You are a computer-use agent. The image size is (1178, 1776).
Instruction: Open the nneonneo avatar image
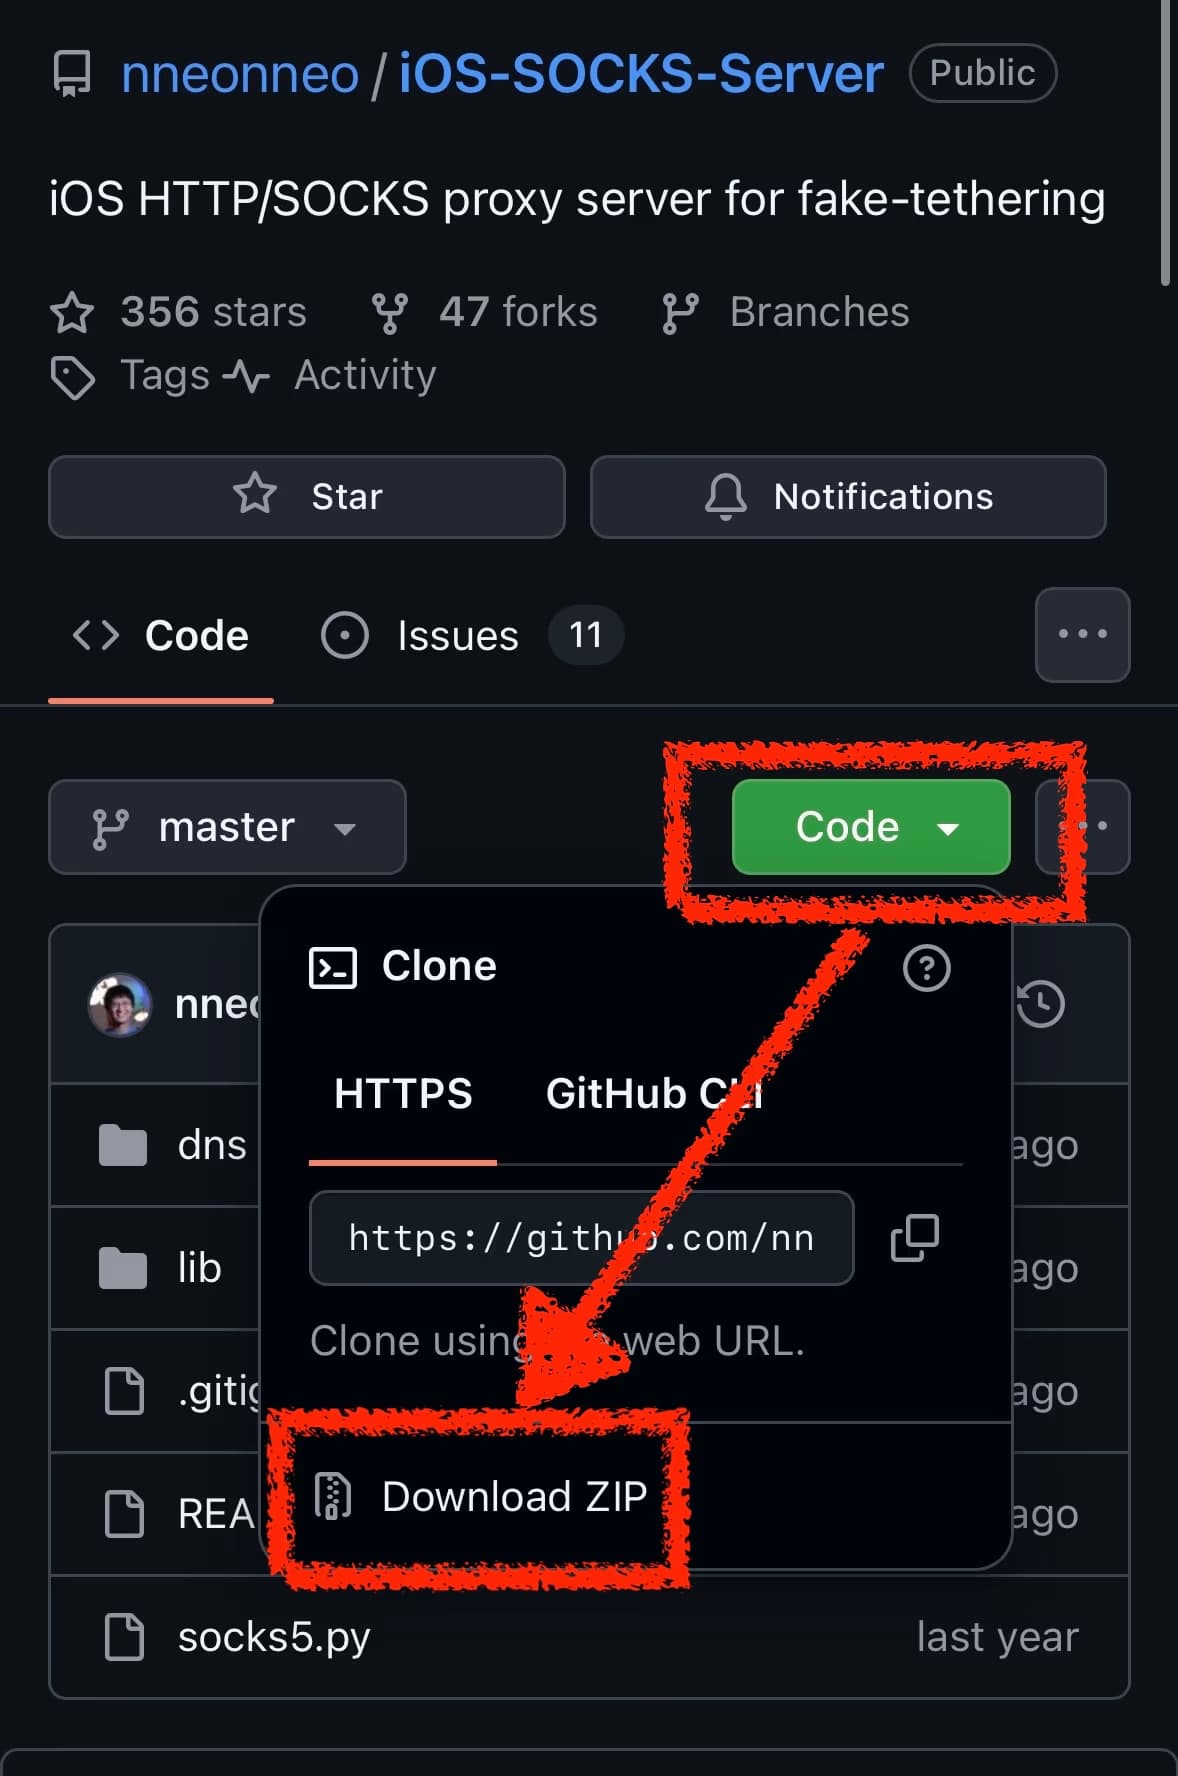click(x=120, y=1004)
